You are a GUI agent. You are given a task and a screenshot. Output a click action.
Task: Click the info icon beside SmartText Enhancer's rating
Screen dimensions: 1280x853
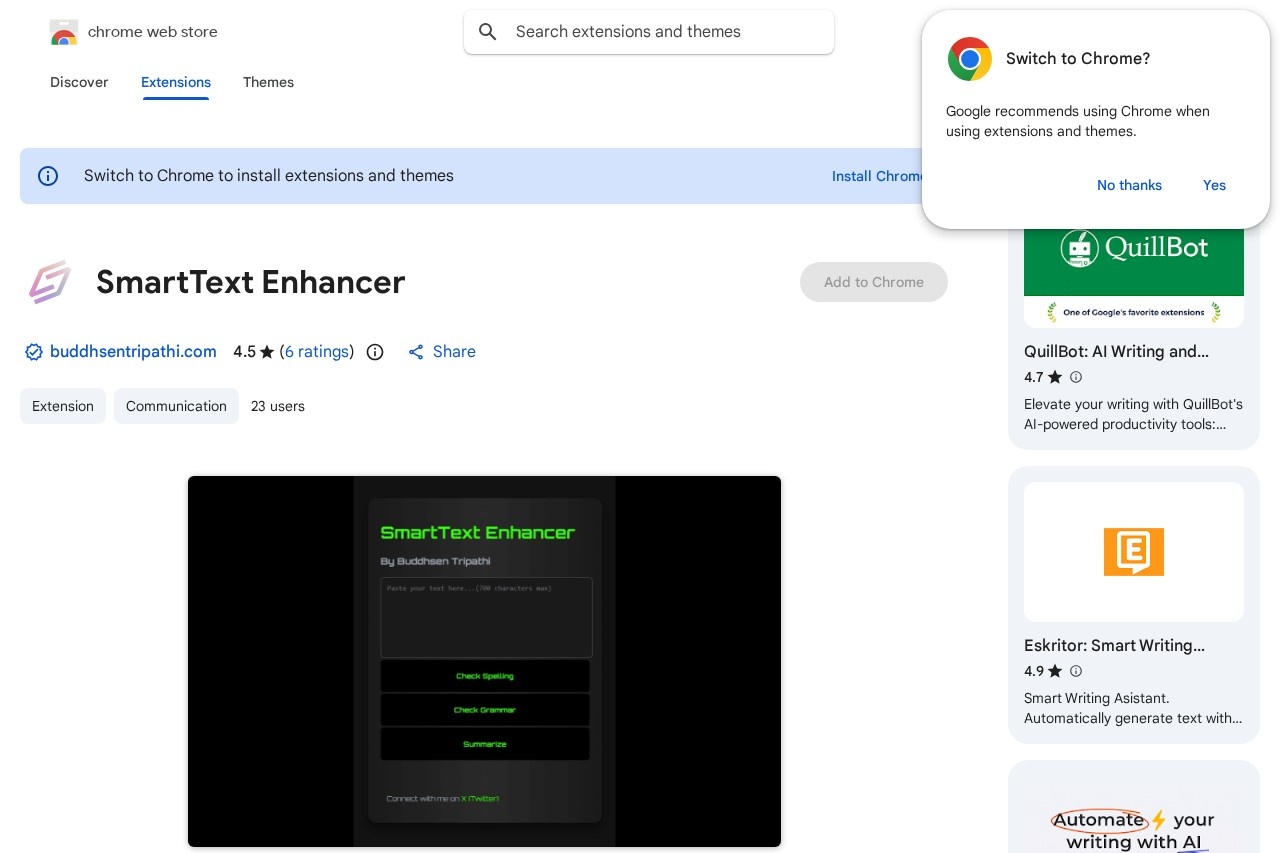tap(375, 352)
